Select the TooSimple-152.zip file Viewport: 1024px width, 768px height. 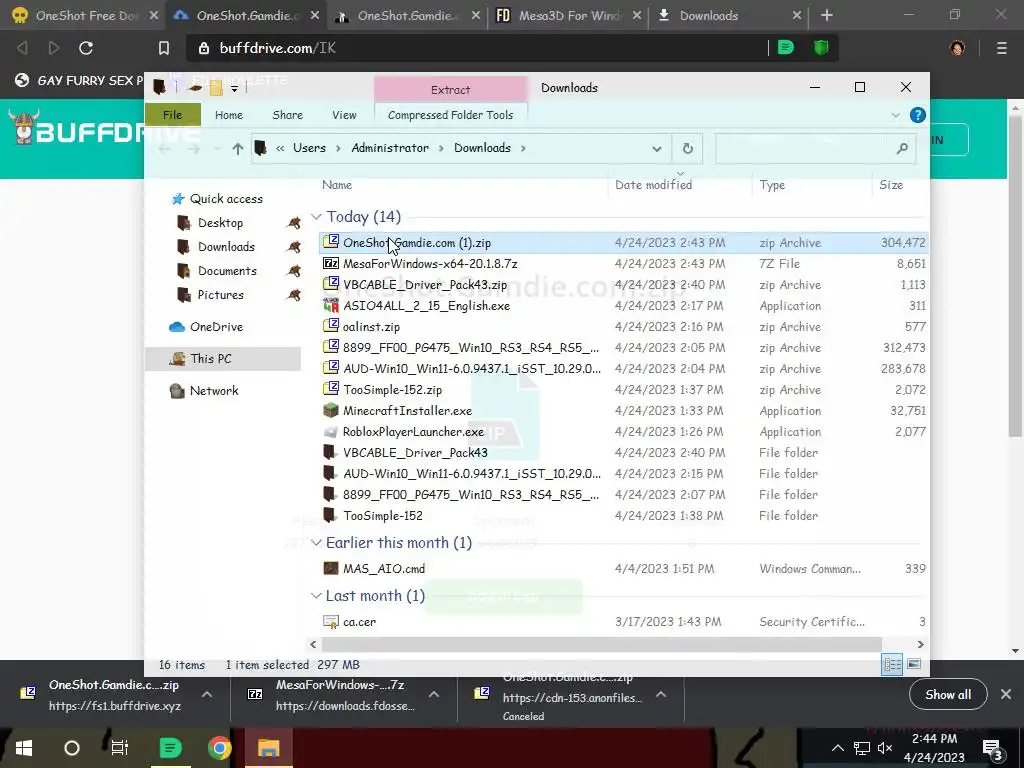point(392,390)
